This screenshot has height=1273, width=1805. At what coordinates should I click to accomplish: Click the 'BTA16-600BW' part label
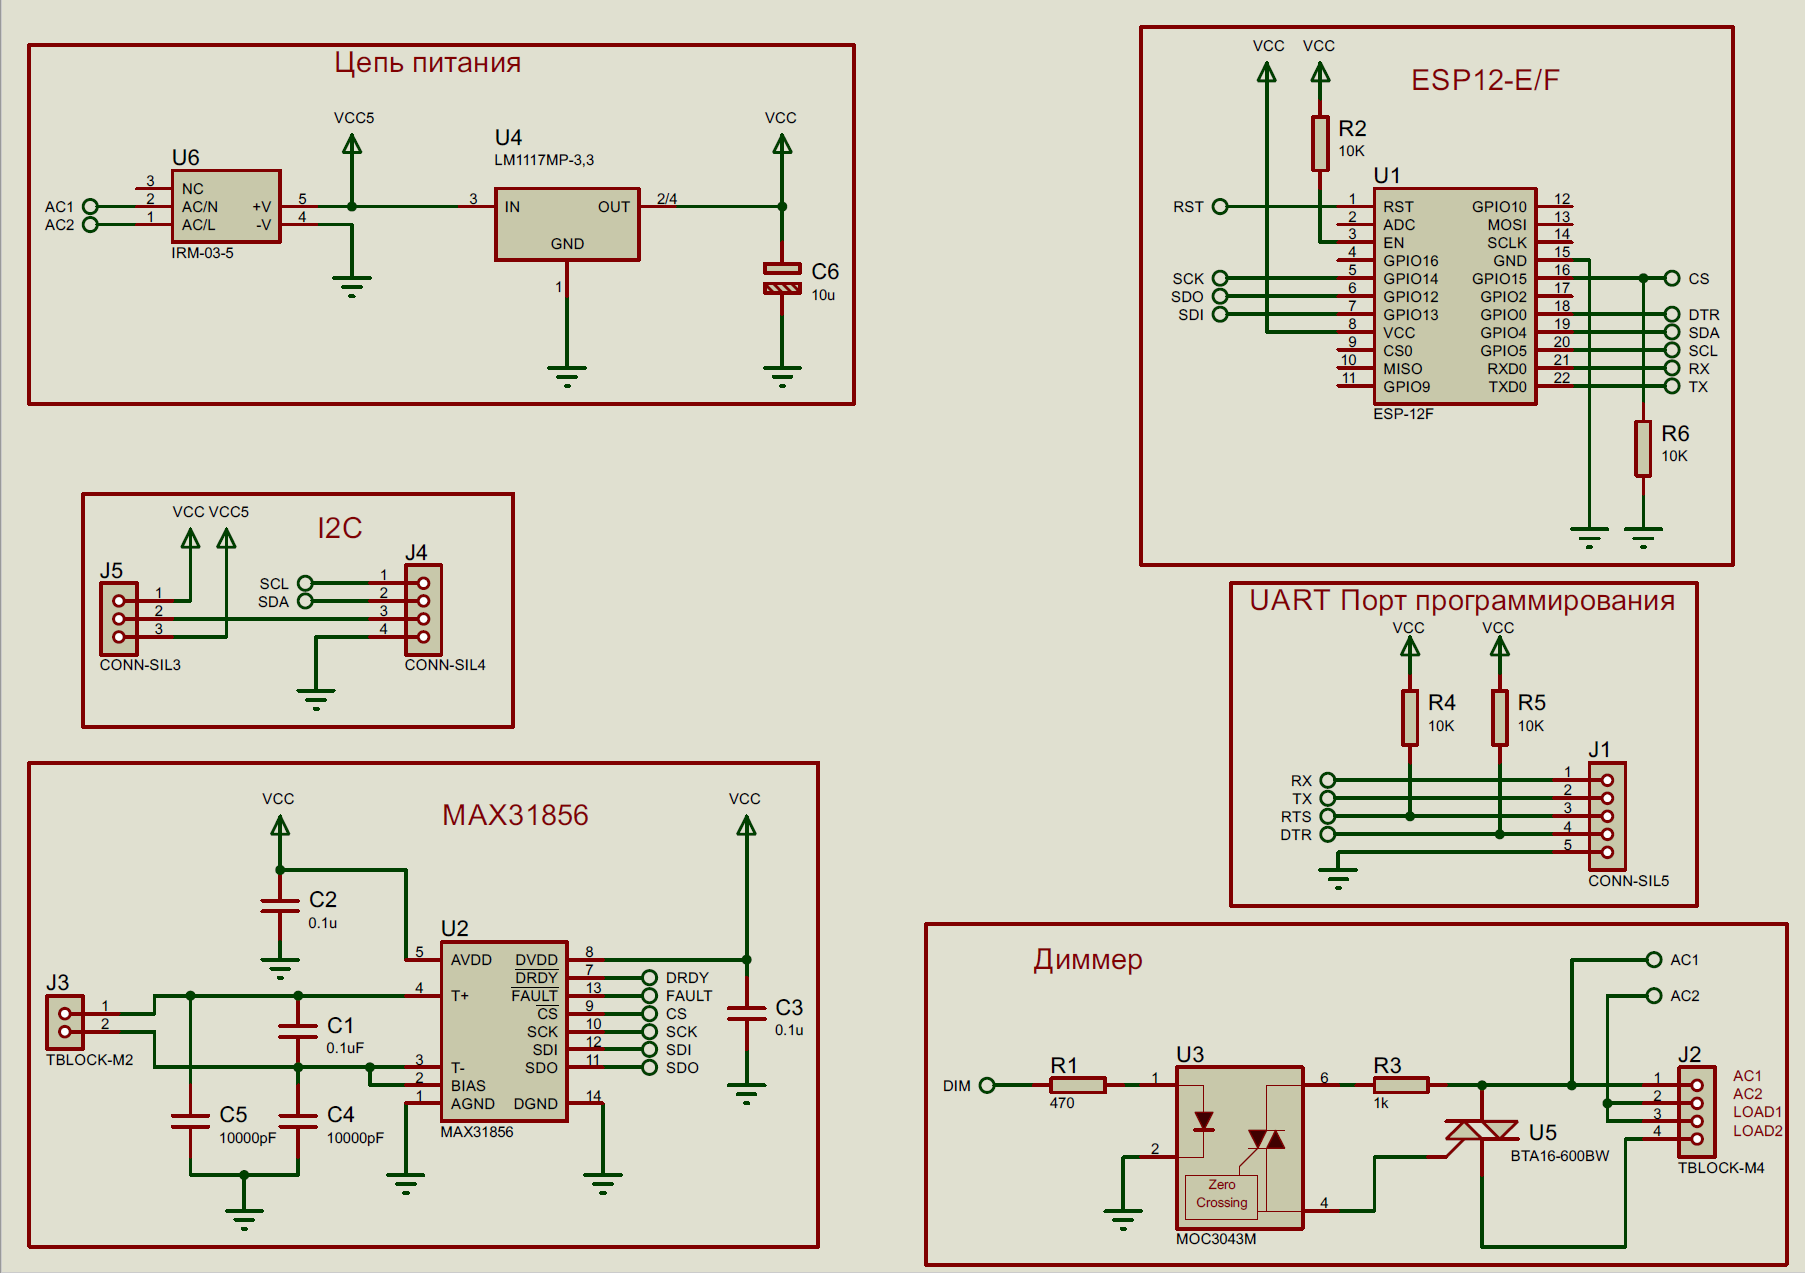point(1560,1156)
